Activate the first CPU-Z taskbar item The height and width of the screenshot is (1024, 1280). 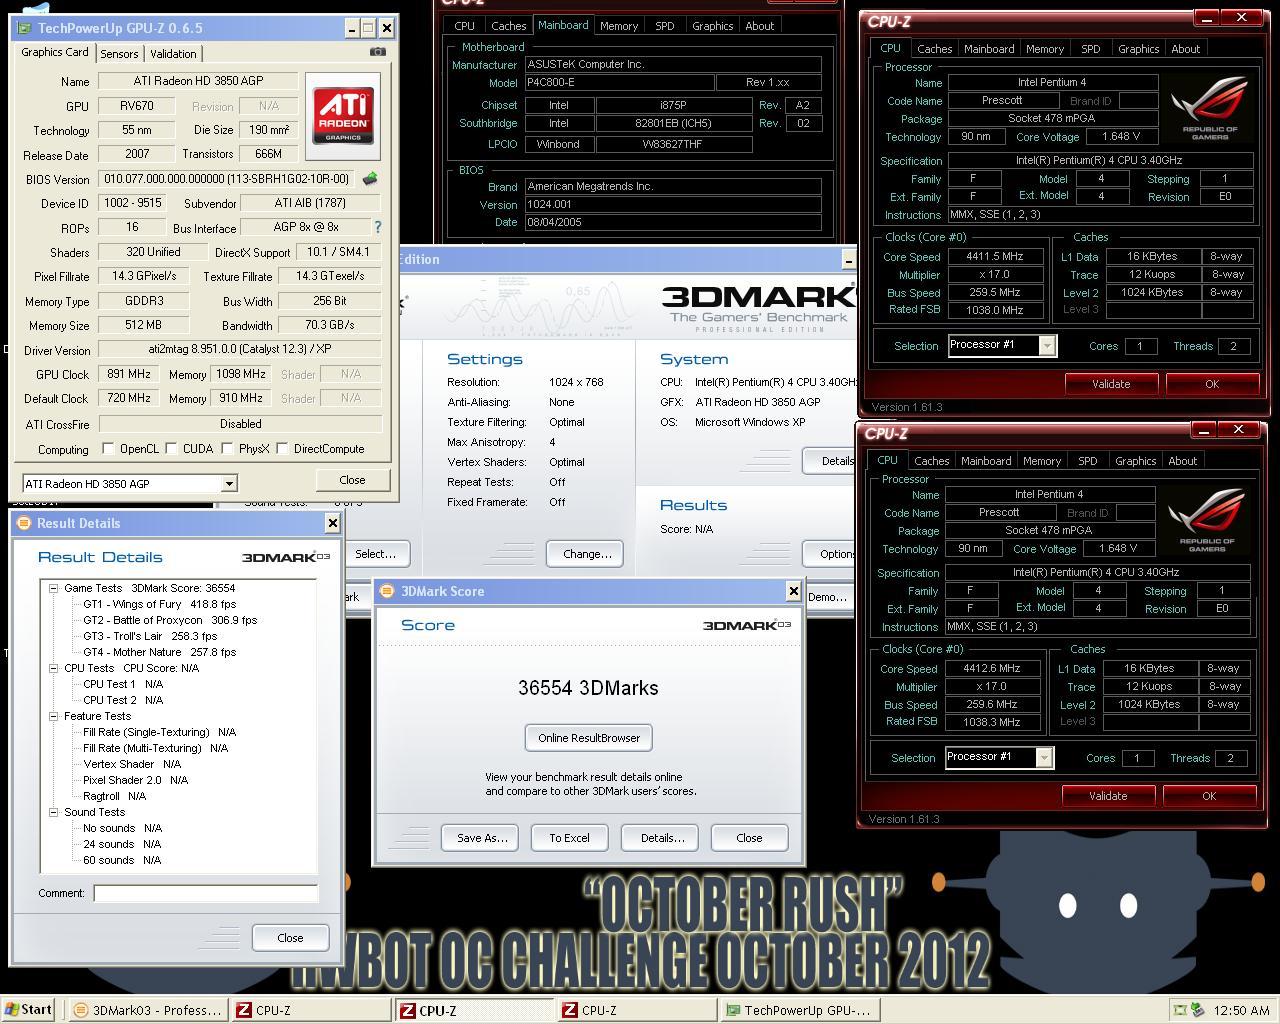[311, 1010]
